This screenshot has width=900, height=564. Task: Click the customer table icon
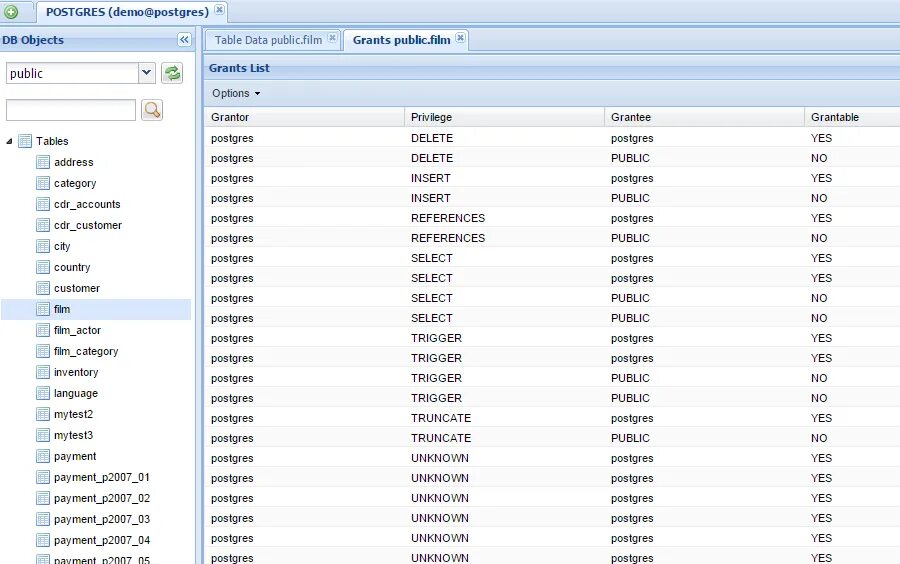tap(43, 288)
